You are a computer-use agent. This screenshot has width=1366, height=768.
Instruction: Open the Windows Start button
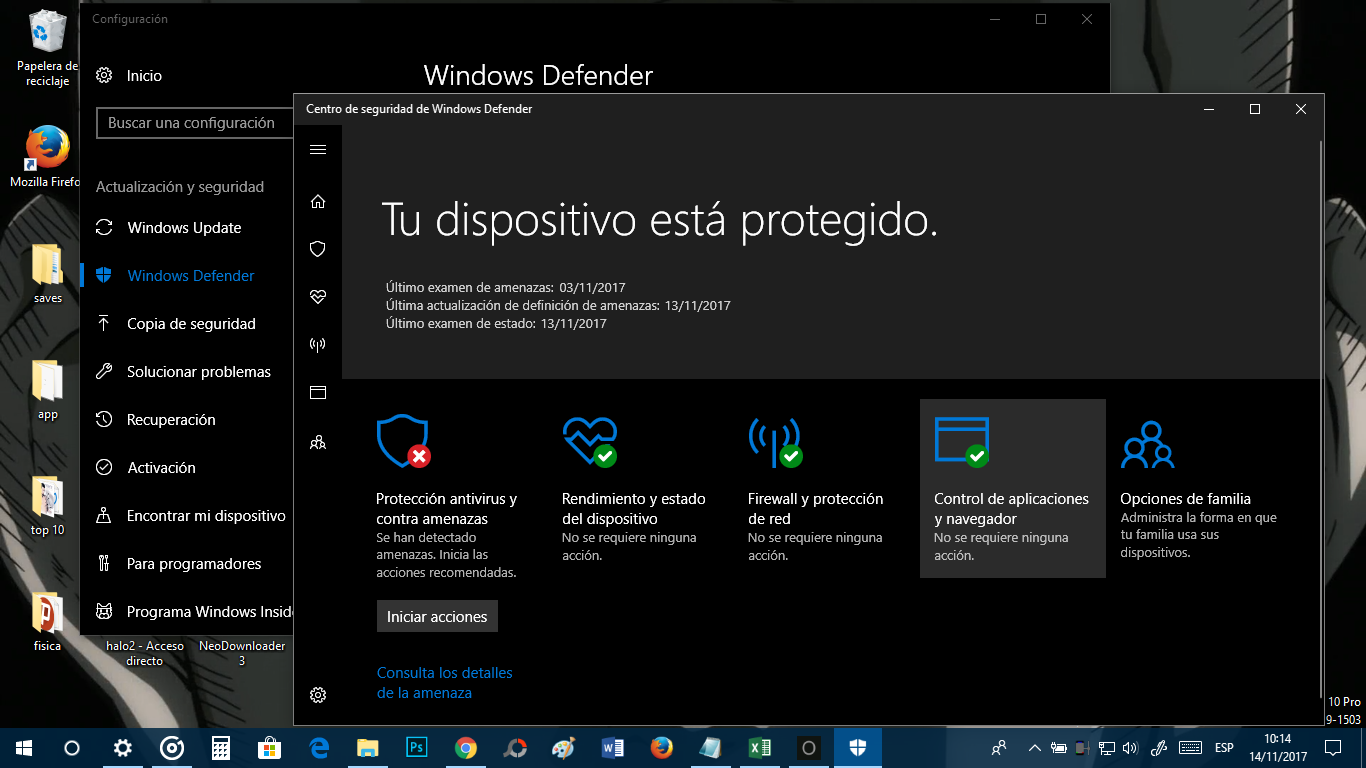[x=24, y=748]
